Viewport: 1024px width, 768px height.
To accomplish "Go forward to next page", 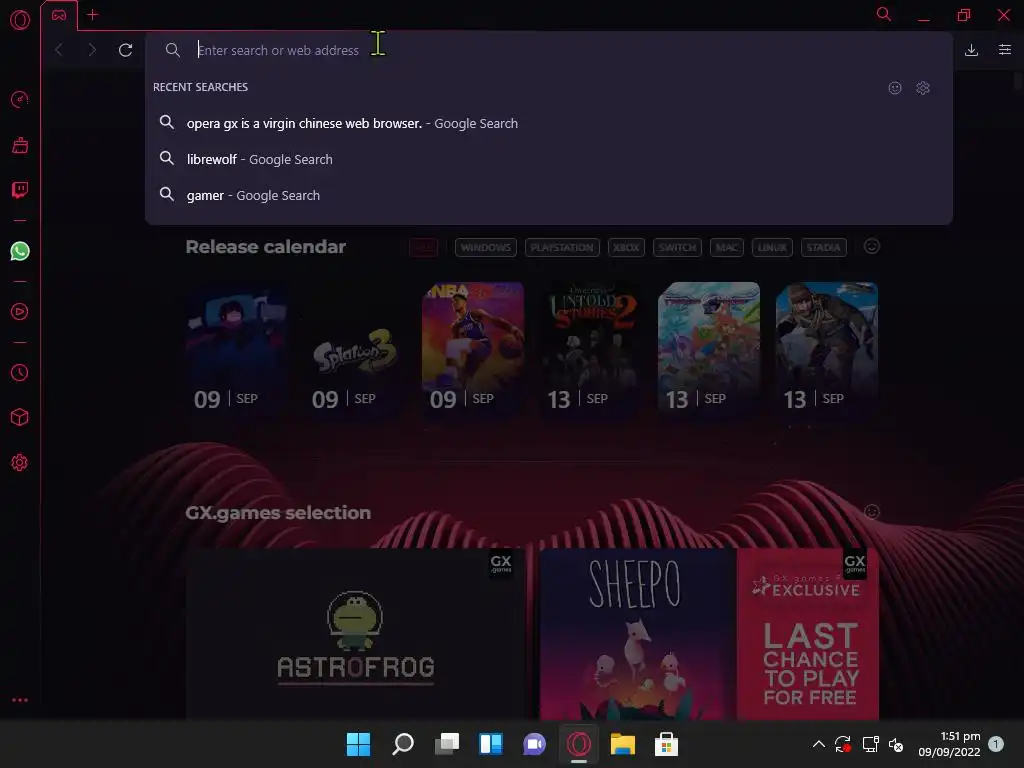I will coord(92,50).
